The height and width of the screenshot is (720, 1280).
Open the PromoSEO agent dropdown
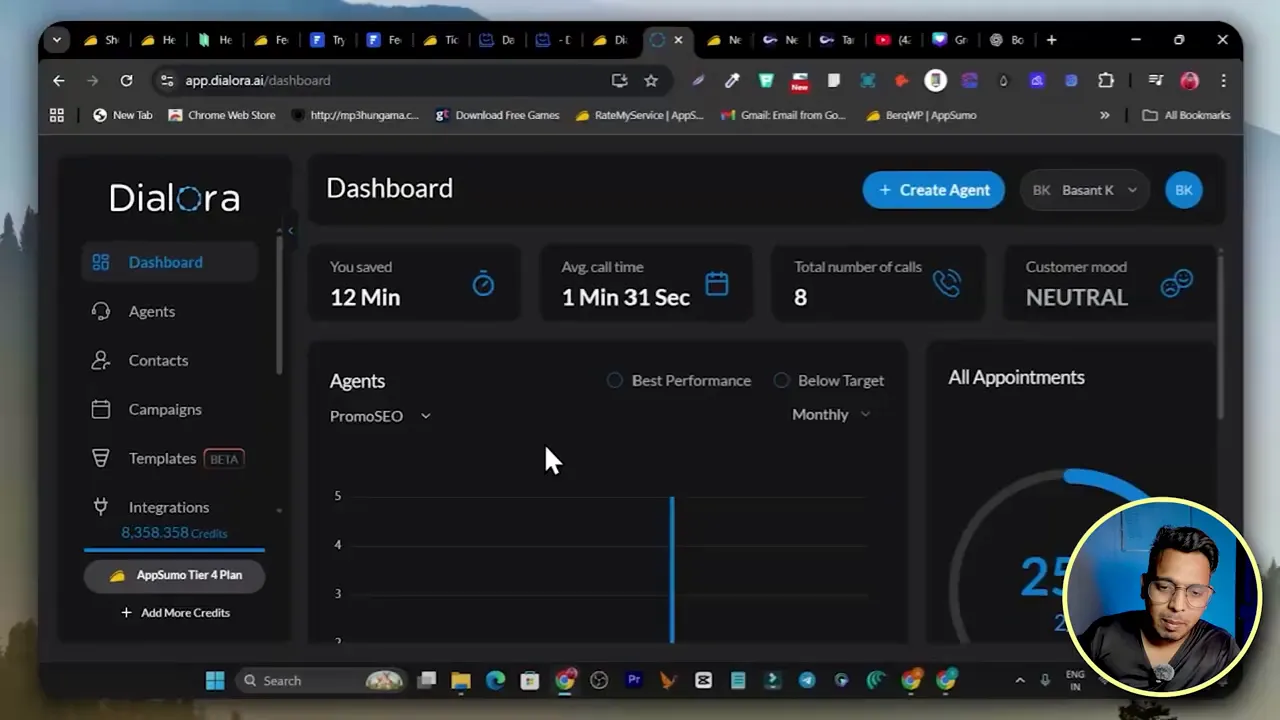380,416
